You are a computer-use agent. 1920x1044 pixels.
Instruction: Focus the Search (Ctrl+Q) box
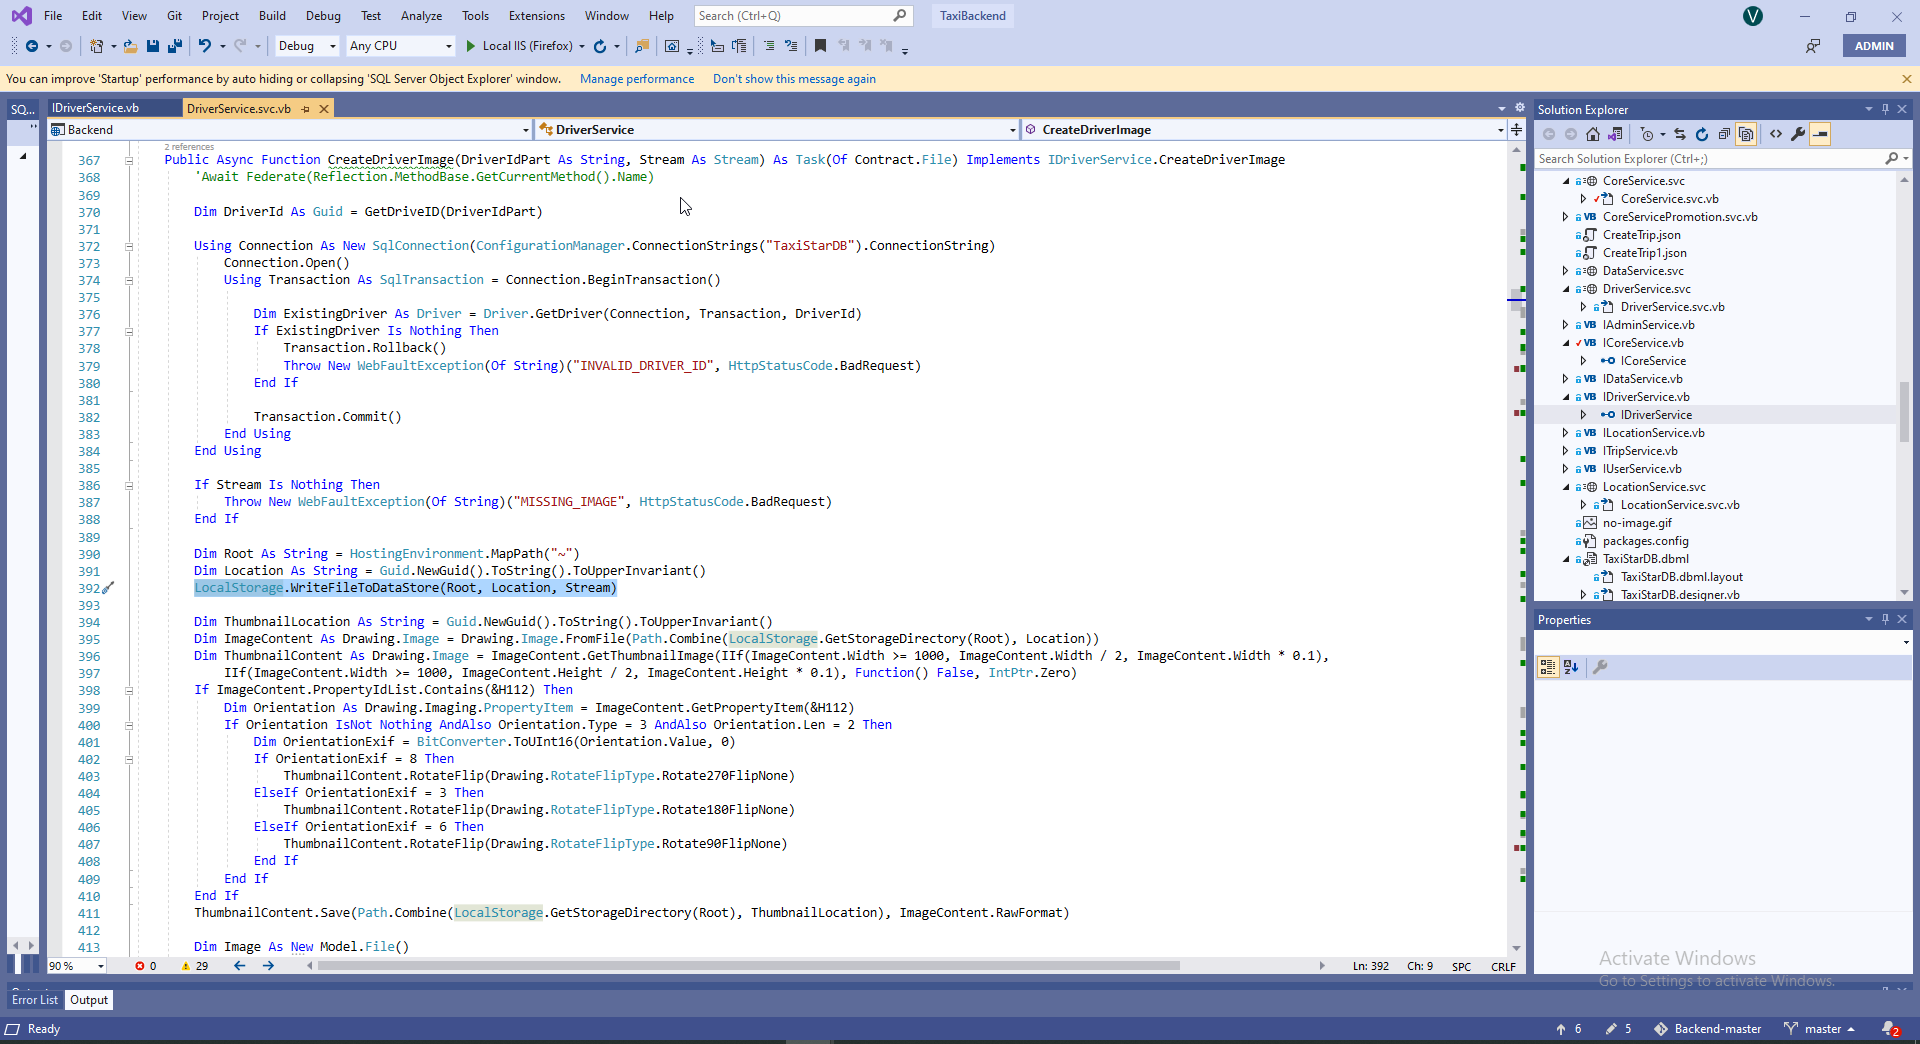click(x=803, y=16)
